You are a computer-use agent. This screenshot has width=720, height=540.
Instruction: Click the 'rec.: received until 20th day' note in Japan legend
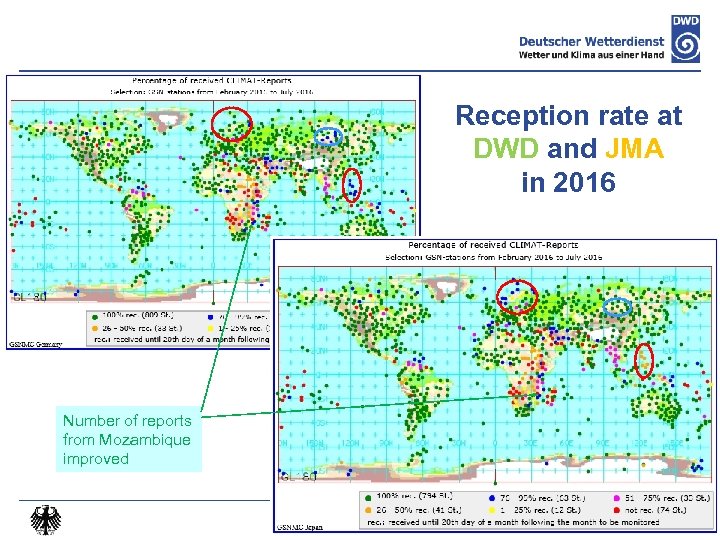513,523
